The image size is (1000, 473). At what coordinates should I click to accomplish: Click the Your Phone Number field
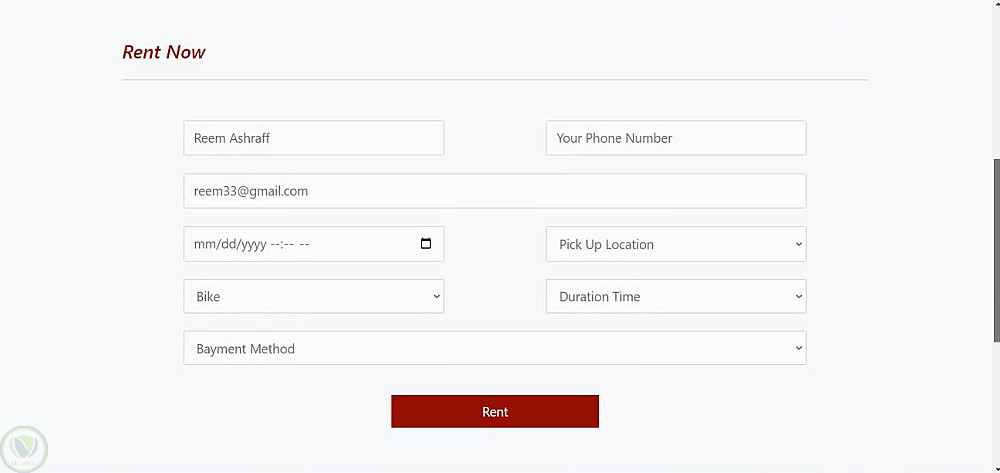676,138
